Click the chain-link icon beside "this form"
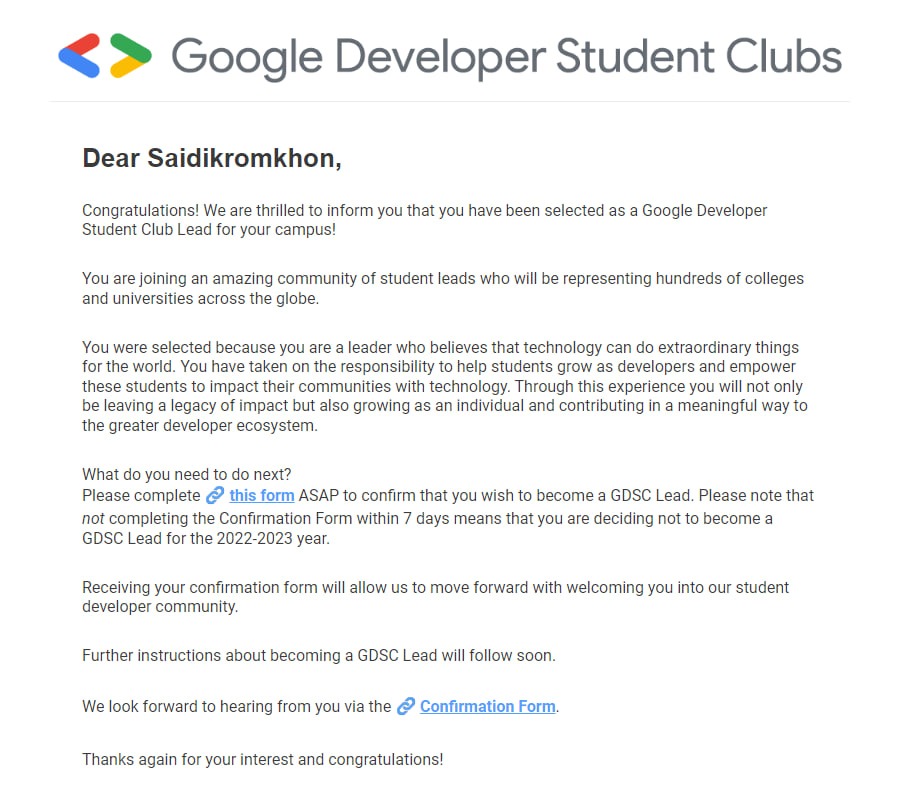This screenshot has height=789, width=914. [x=215, y=496]
